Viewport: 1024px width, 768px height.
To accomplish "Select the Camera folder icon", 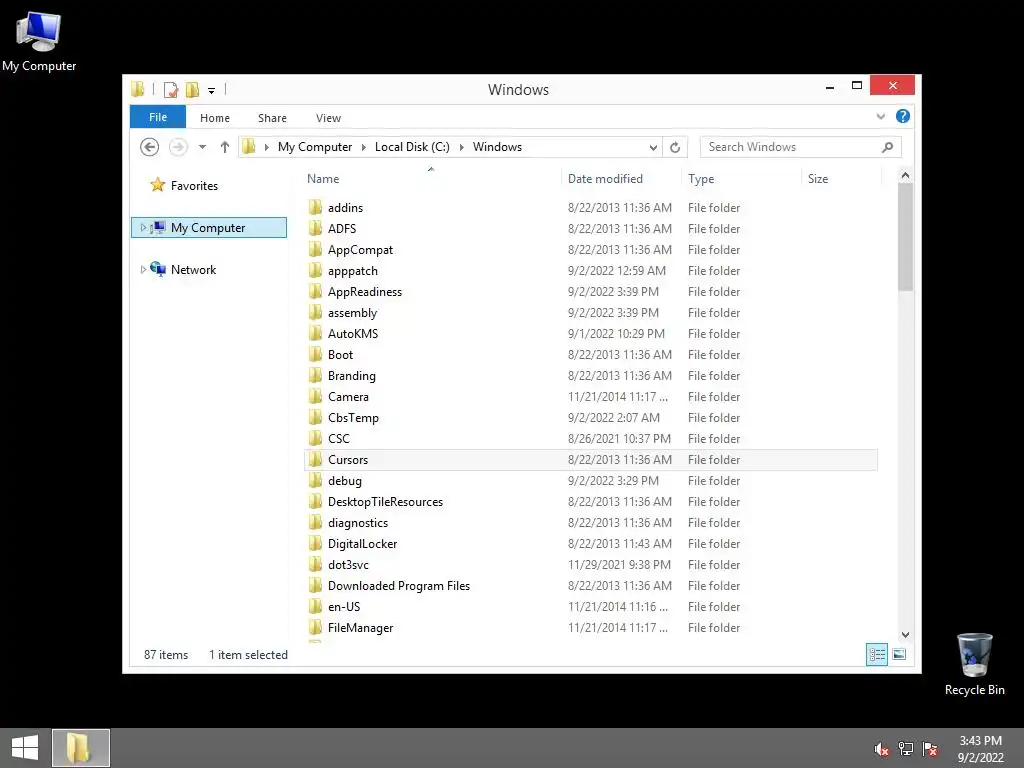I will tap(315, 396).
